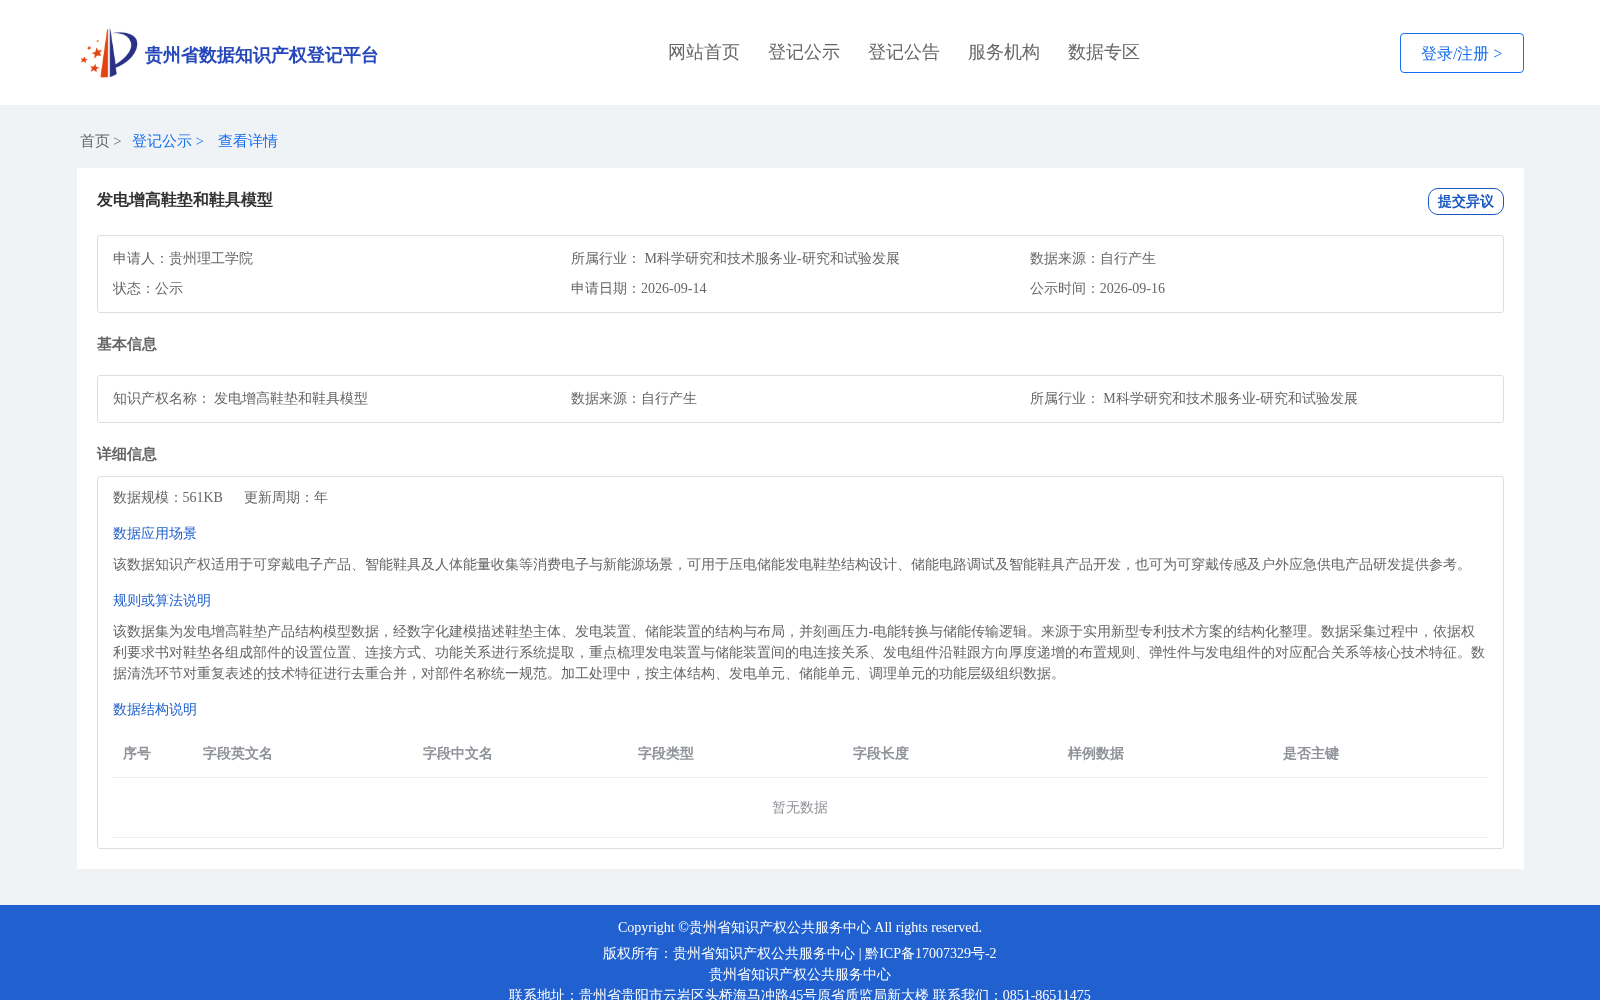Click the 样例数据 column header

(1096, 753)
